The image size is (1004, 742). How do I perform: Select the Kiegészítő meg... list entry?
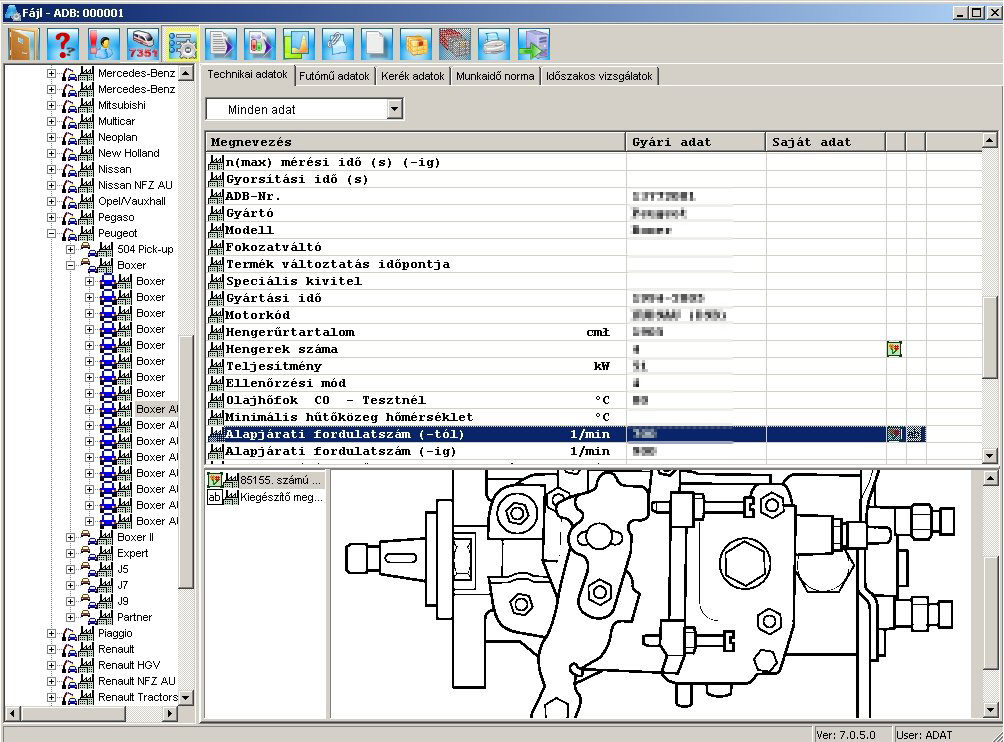(280, 497)
